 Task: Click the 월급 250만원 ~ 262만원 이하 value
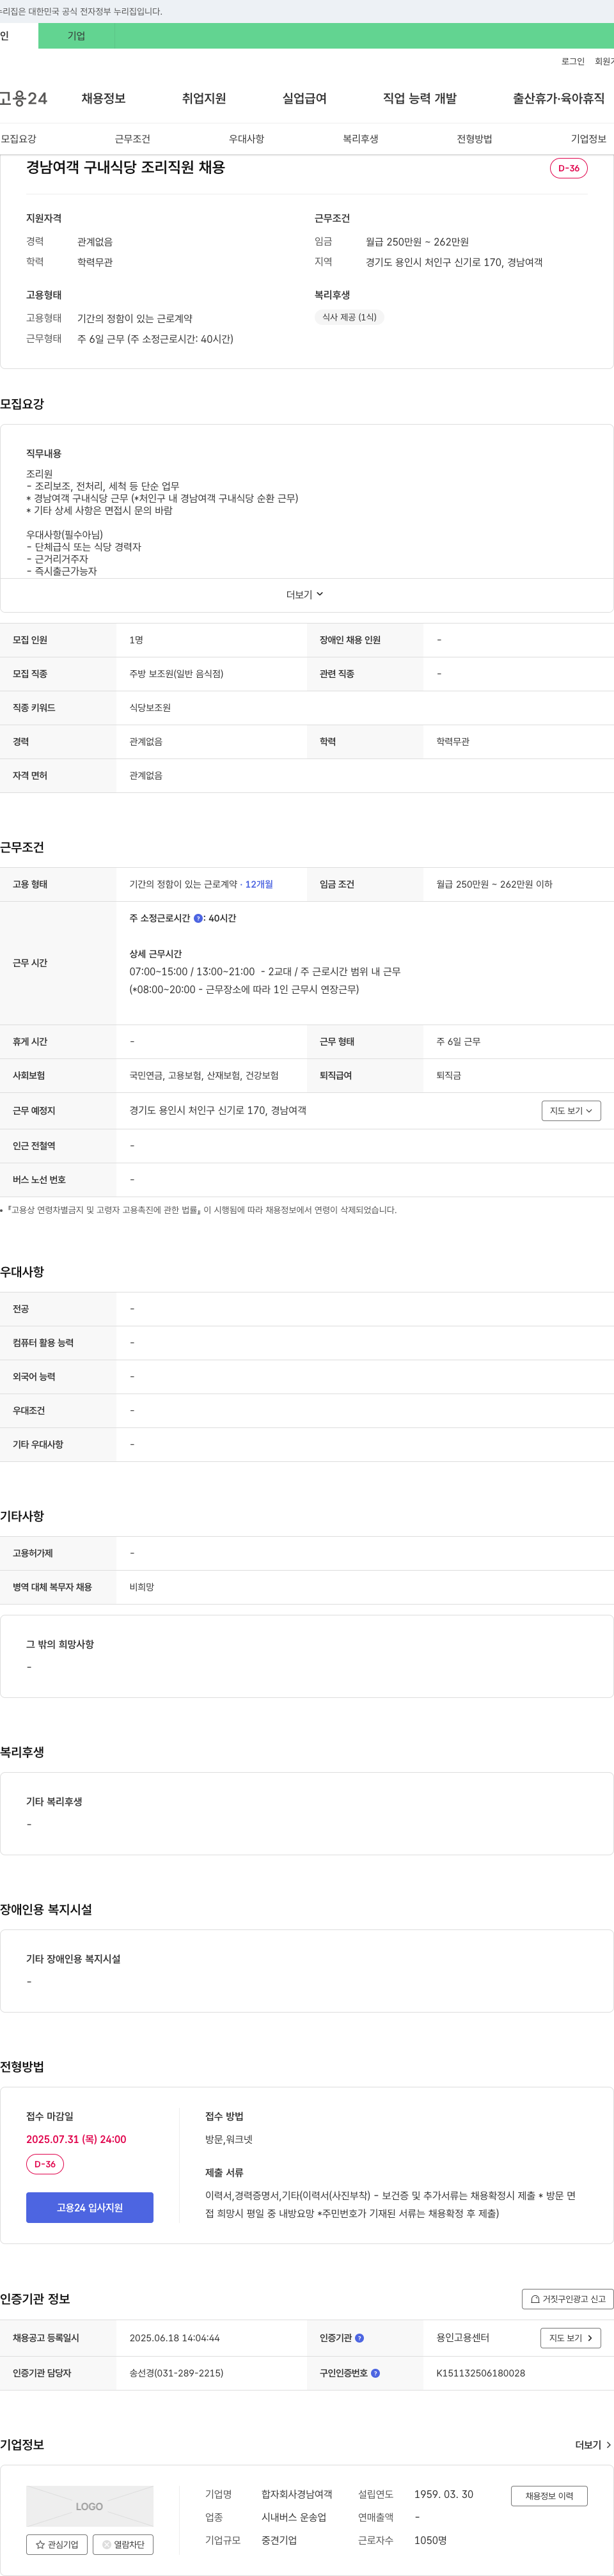[x=494, y=884]
